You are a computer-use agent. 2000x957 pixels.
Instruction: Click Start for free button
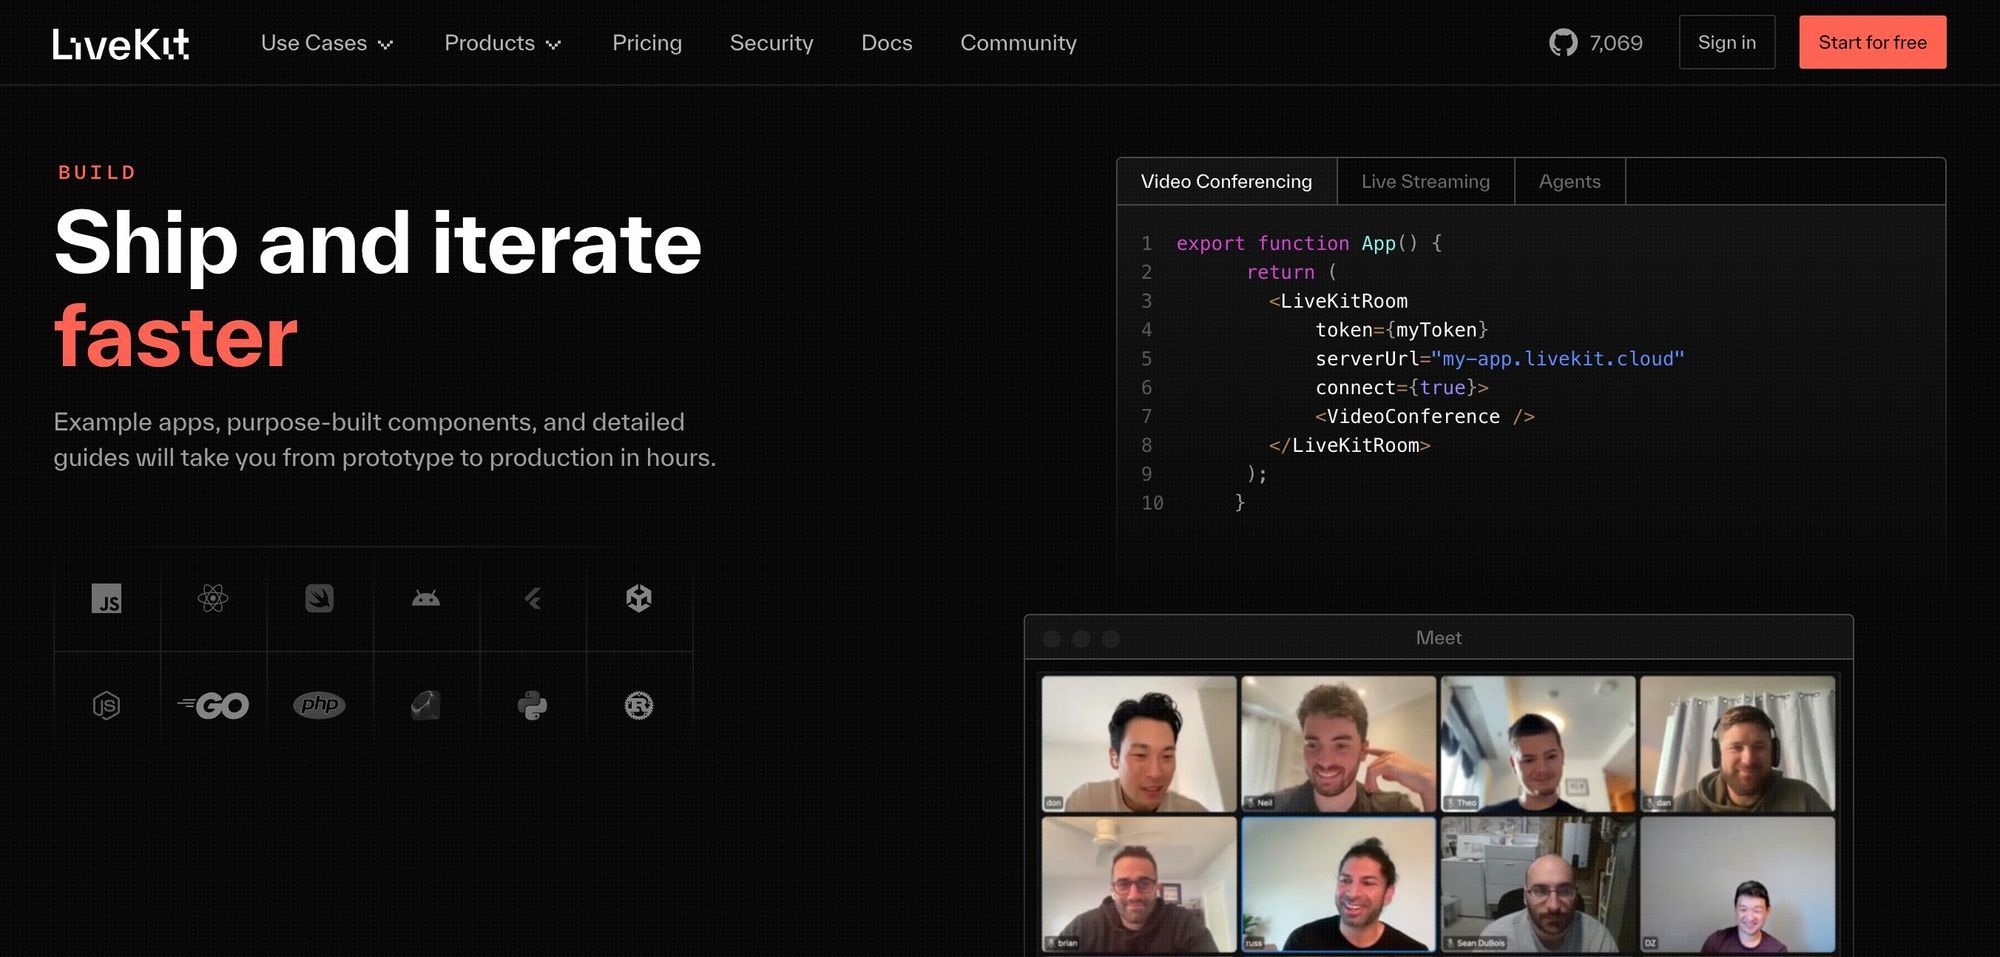[1873, 42]
